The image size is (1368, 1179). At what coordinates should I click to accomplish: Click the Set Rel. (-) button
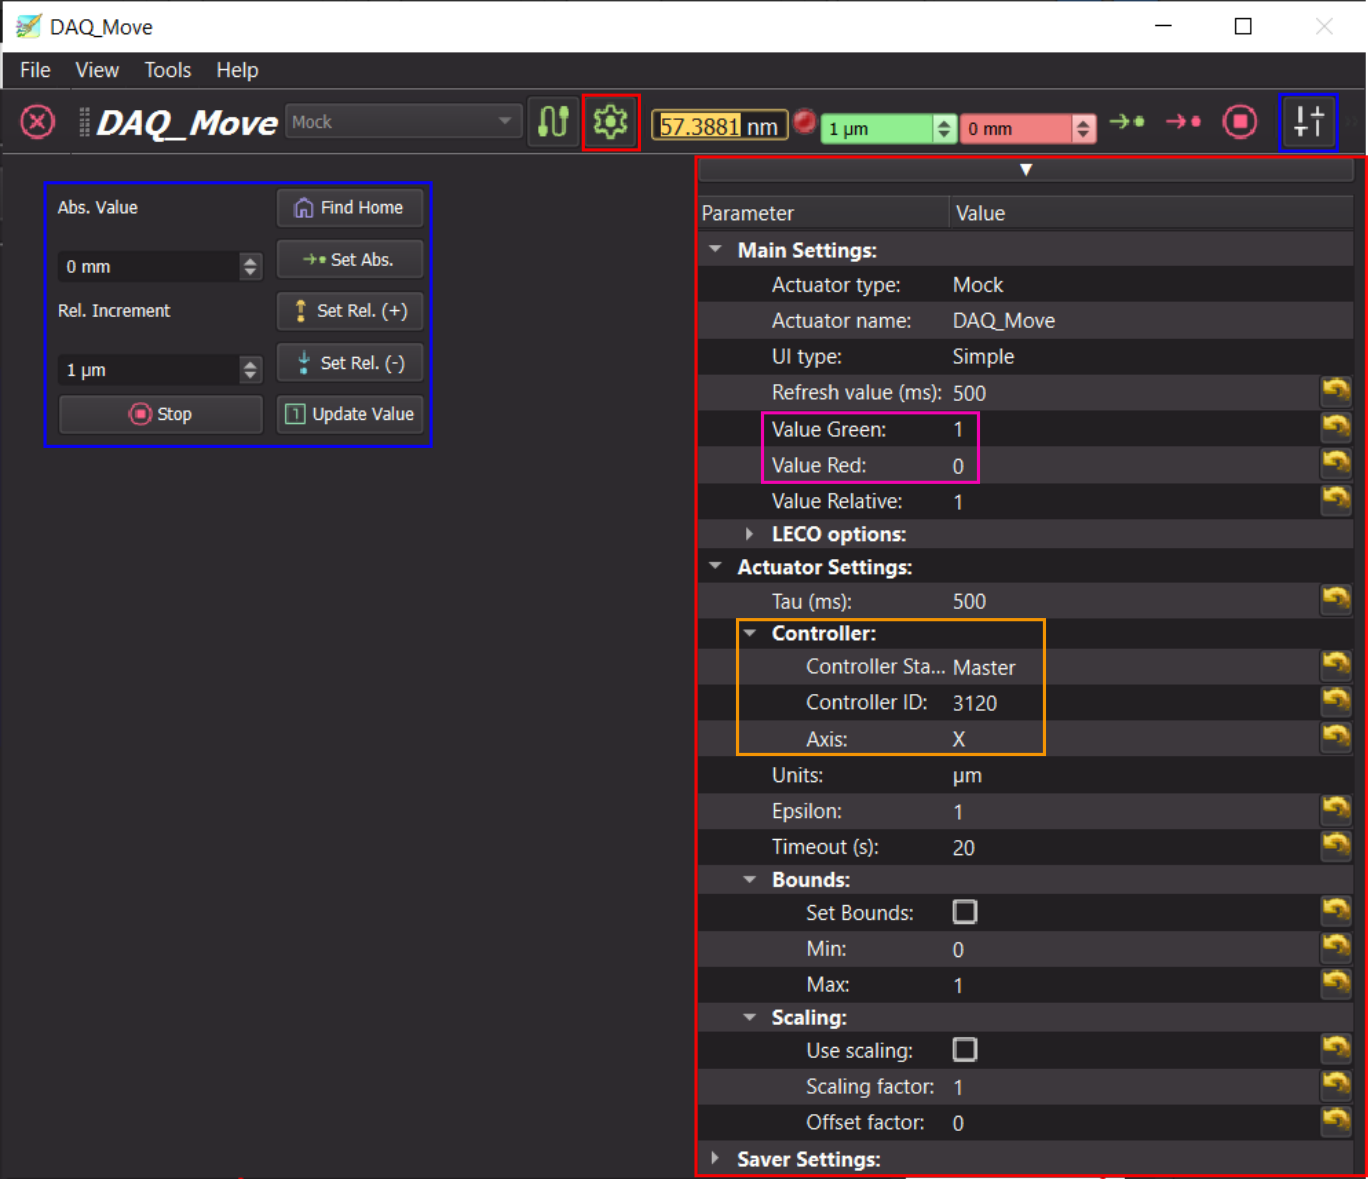[349, 363]
